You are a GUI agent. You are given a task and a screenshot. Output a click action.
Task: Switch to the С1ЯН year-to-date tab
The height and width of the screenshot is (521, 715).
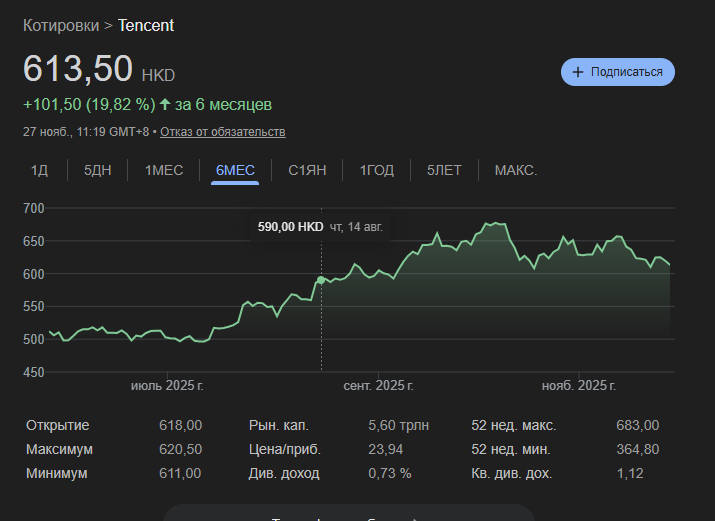[x=307, y=170]
